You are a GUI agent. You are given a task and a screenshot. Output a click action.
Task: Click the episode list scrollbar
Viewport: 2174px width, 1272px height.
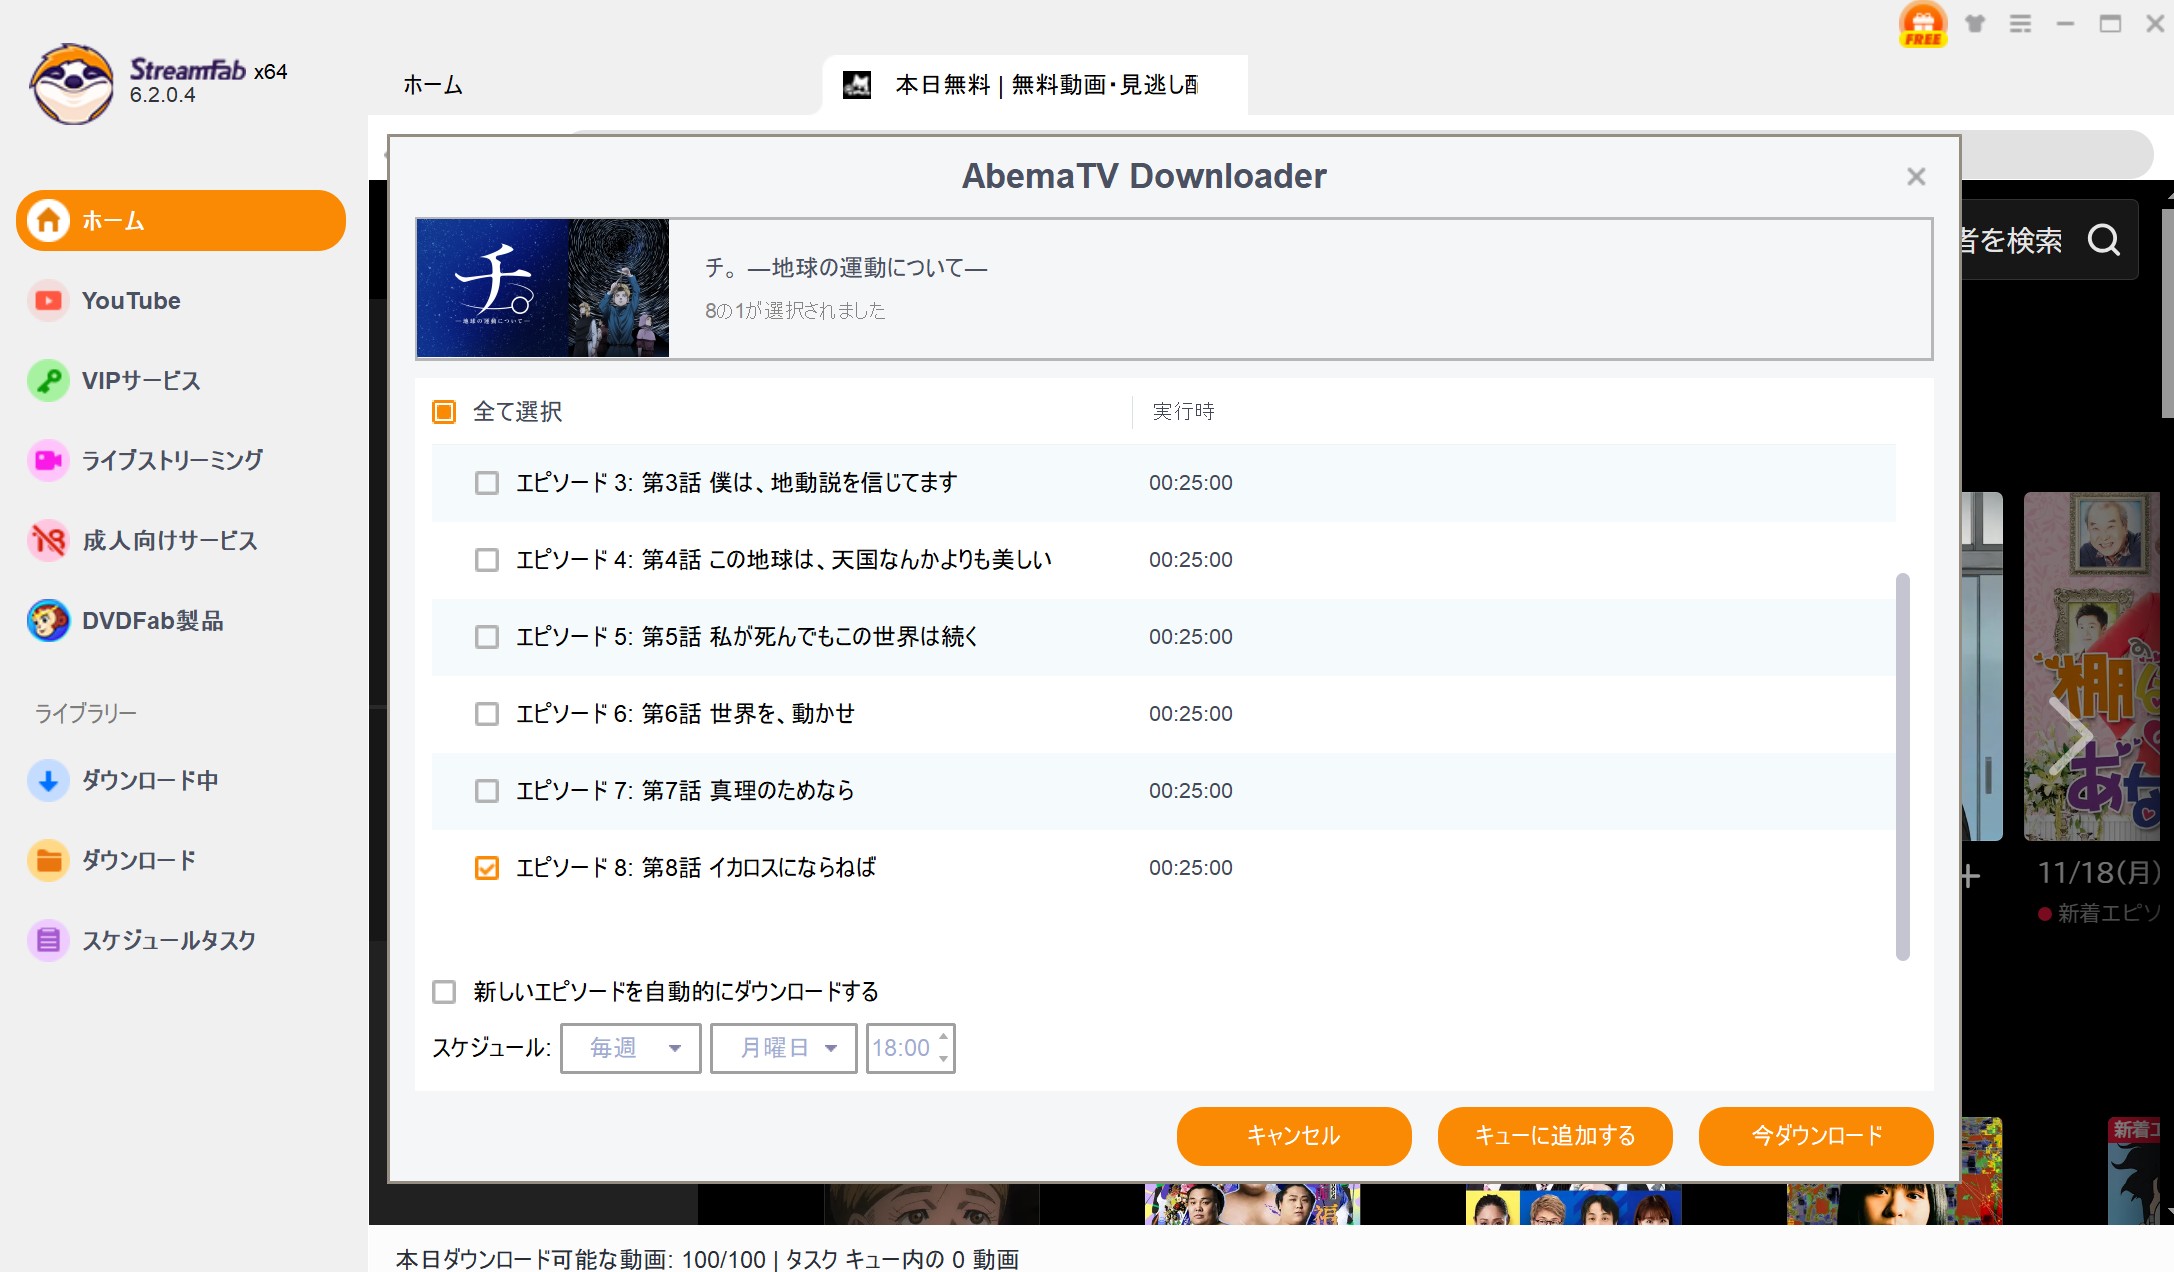point(1902,766)
